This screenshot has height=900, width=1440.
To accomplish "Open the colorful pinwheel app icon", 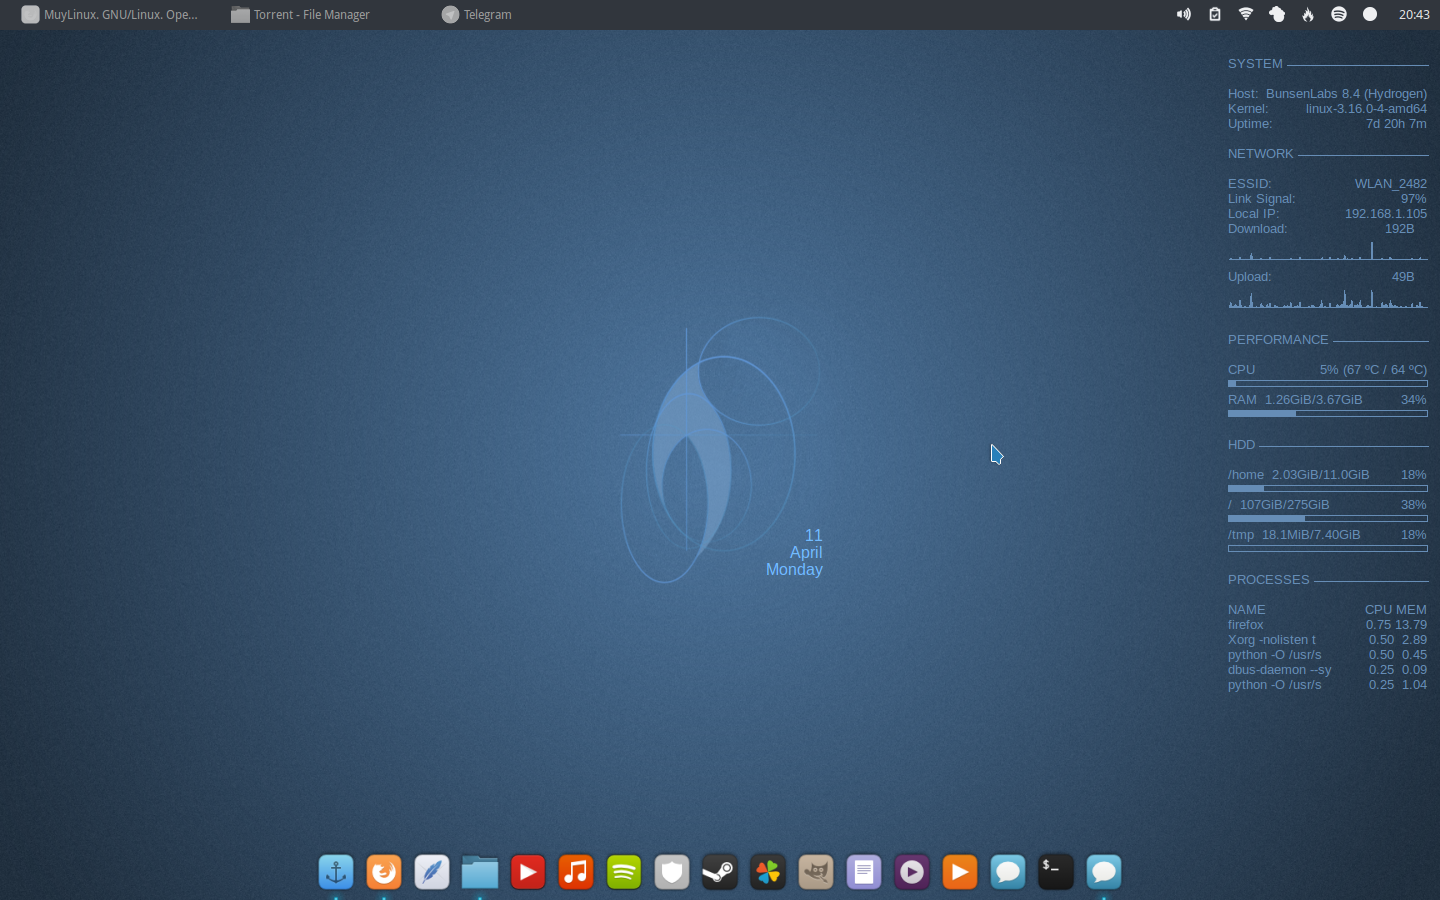I will (768, 872).
